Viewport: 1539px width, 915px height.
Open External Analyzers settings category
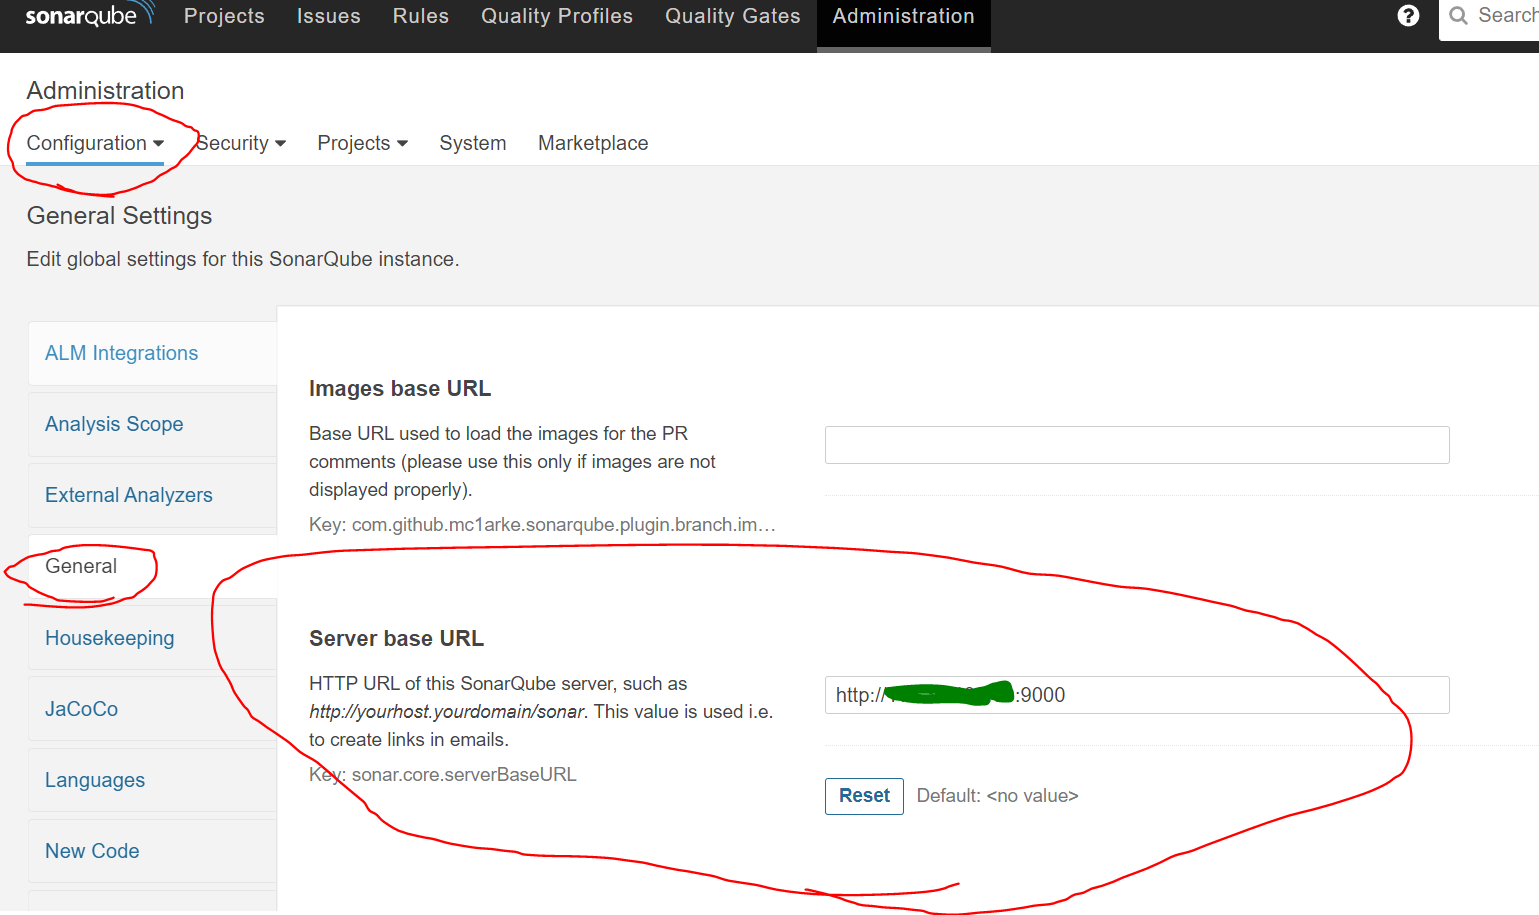click(x=152, y=495)
